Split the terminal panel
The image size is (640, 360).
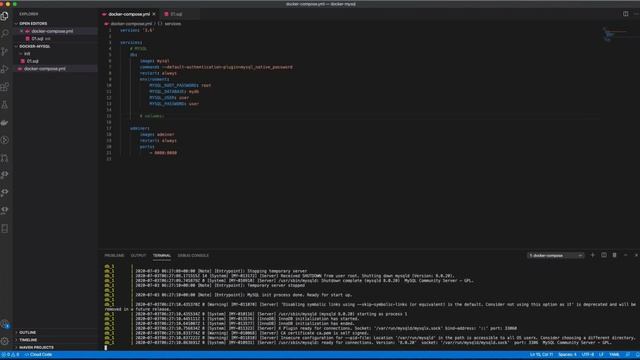(x=604, y=255)
